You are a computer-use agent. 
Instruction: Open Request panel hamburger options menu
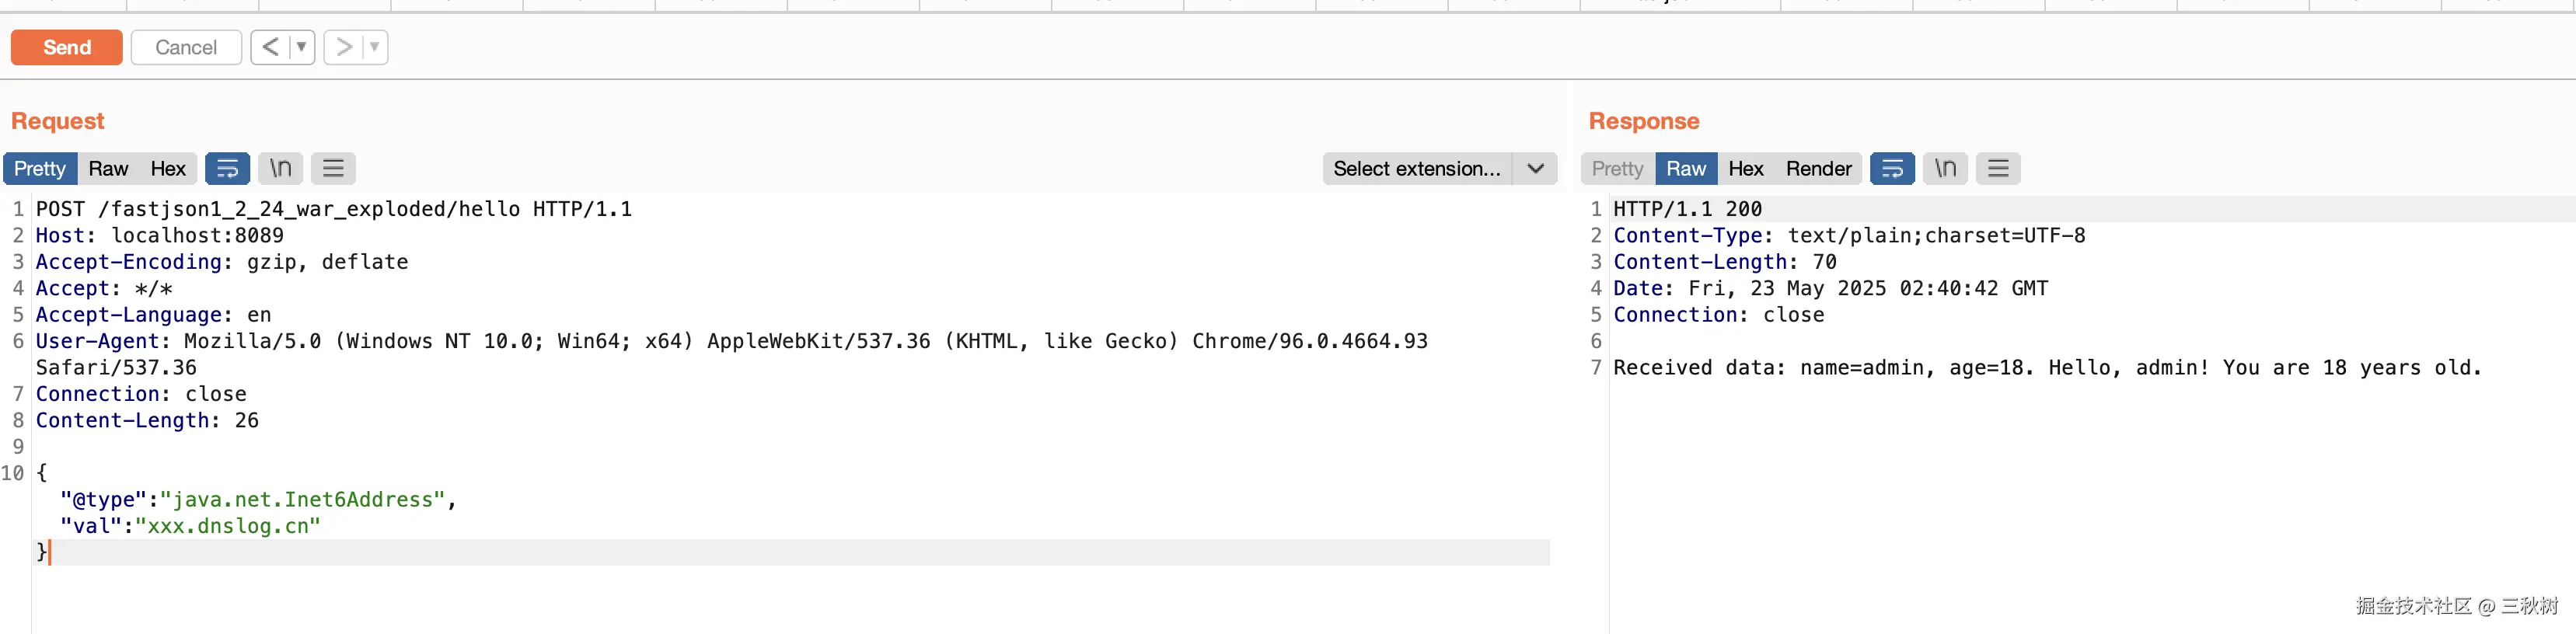point(333,169)
